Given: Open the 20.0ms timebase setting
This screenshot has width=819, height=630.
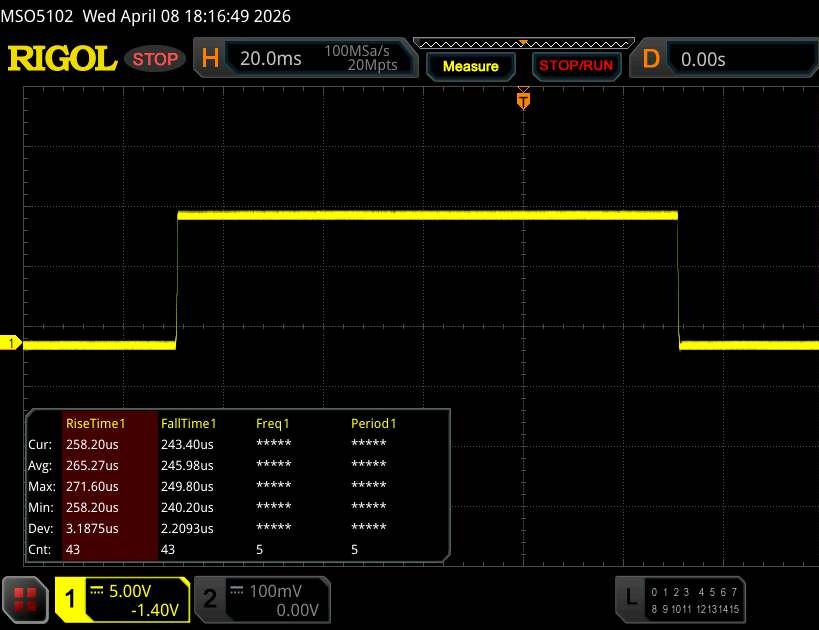Looking at the screenshot, I should click(x=270, y=59).
